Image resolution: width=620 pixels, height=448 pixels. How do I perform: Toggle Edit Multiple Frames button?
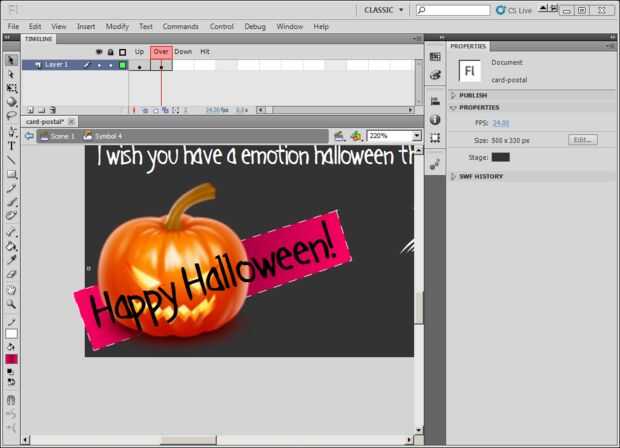165,110
